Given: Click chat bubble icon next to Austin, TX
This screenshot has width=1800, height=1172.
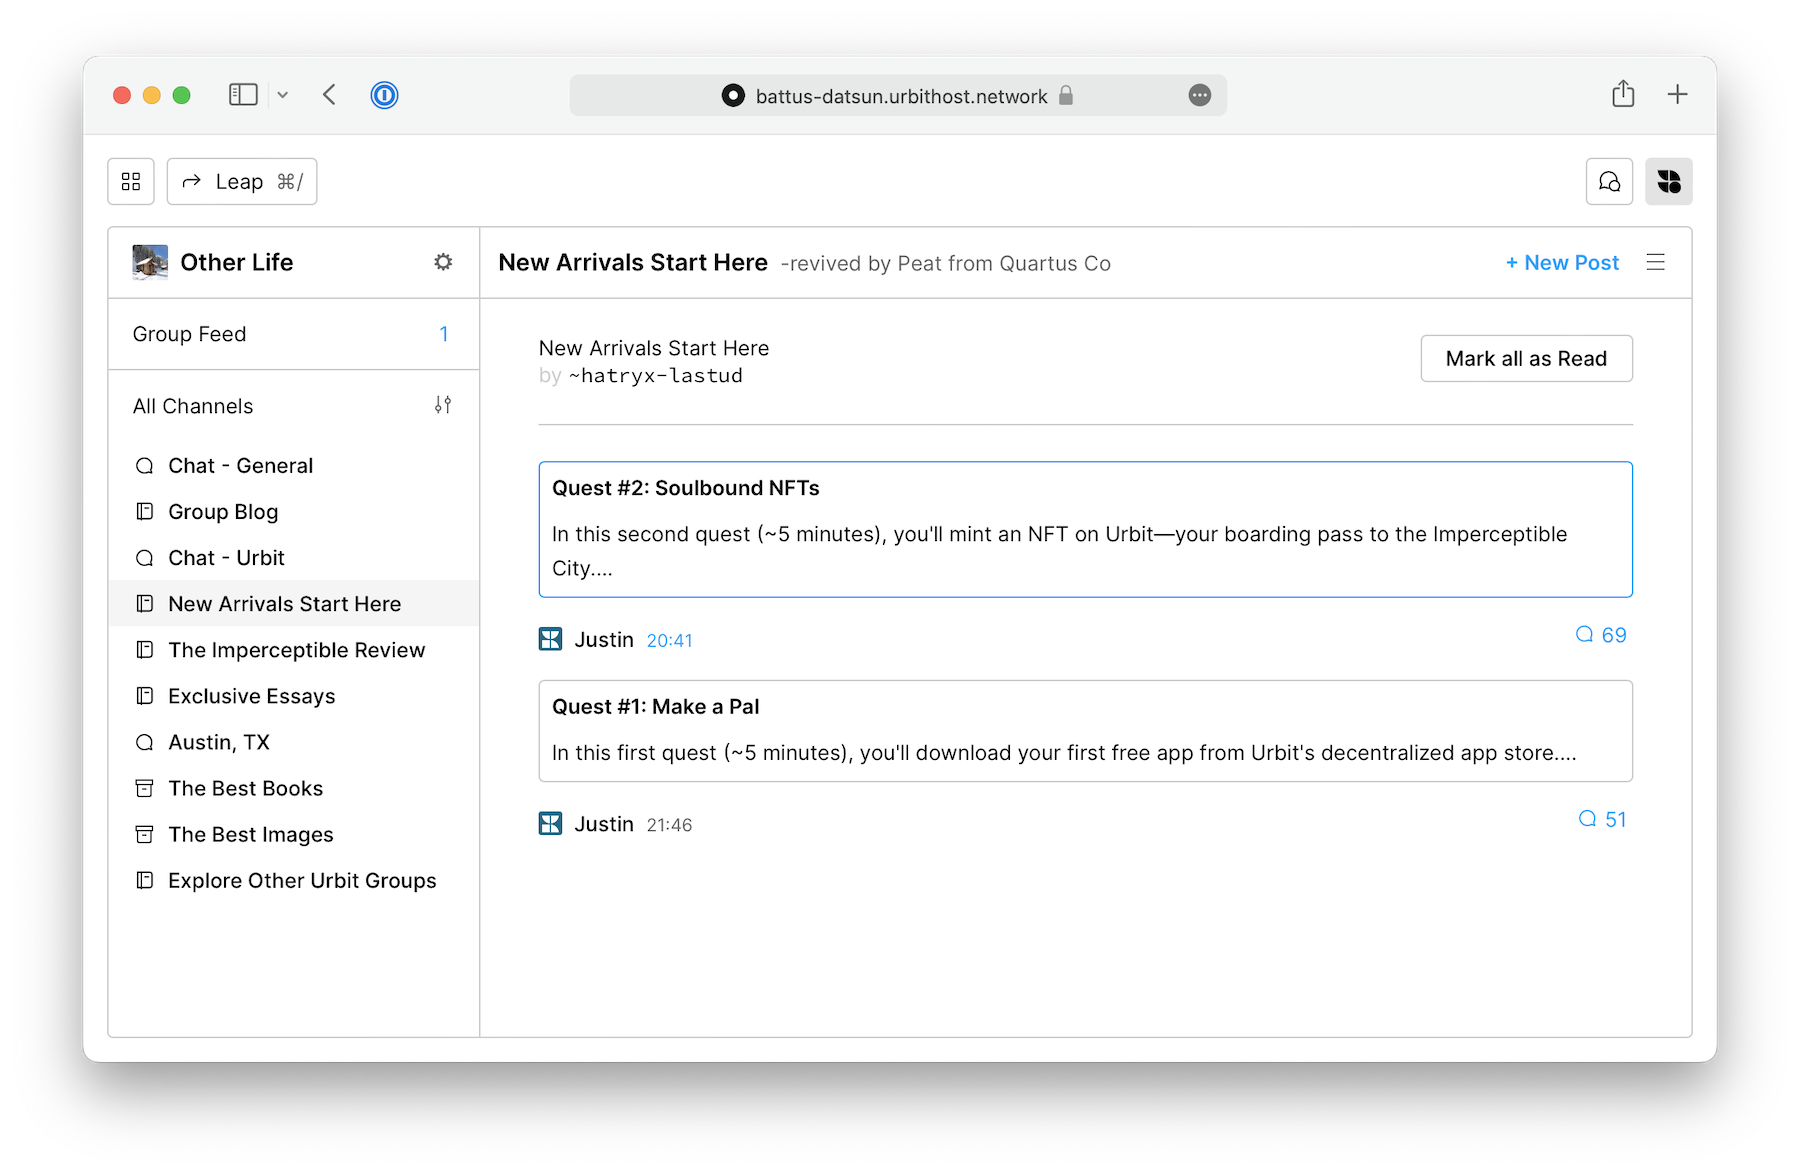Looking at the screenshot, I should (x=145, y=742).
